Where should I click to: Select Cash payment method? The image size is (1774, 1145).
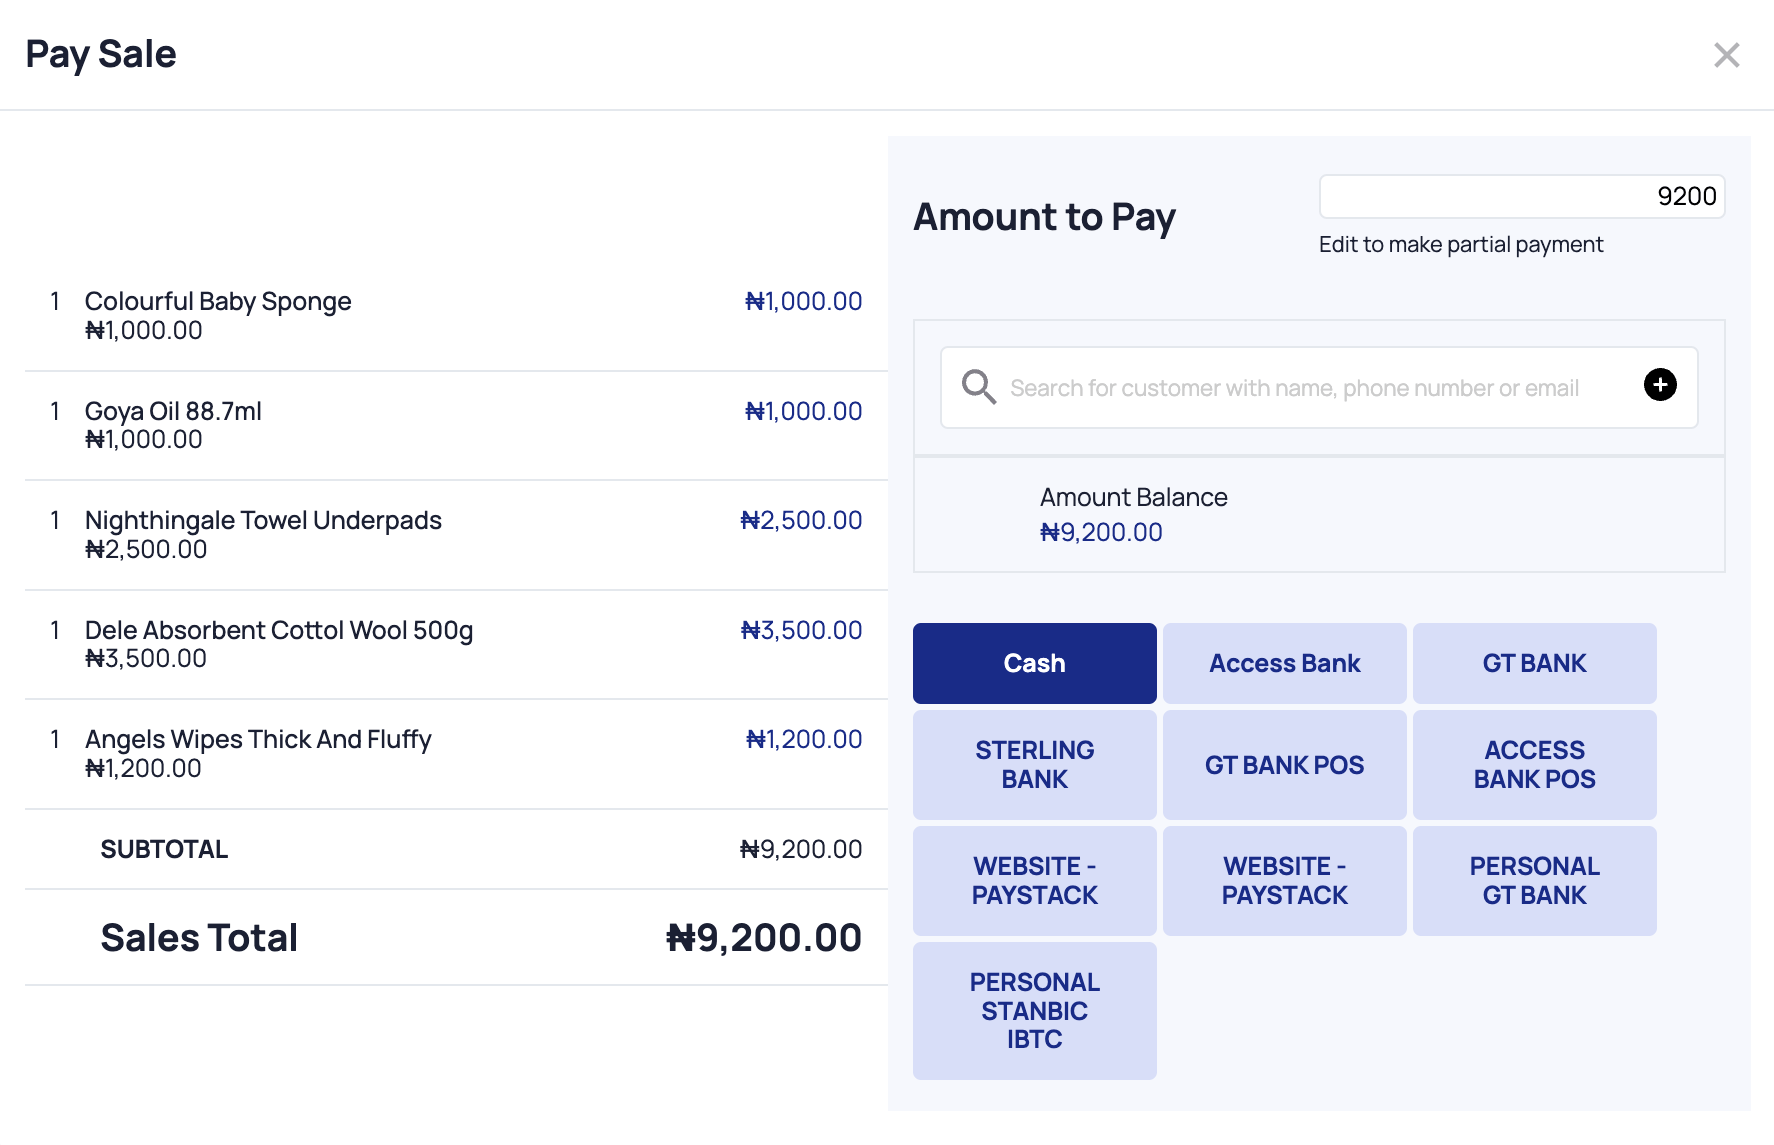pyautogui.click(x=1034, y=664)
